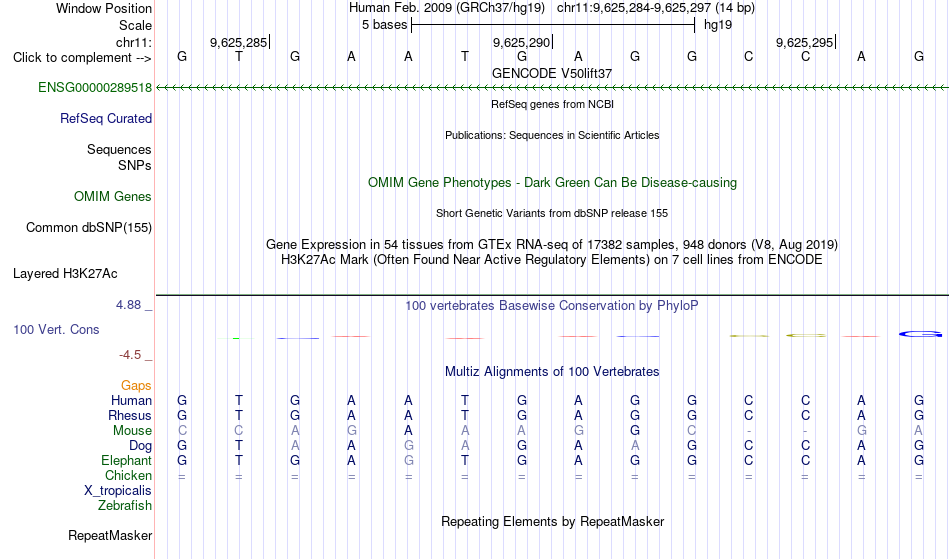Click the Elephant species row label

click(x=126, y=461)
